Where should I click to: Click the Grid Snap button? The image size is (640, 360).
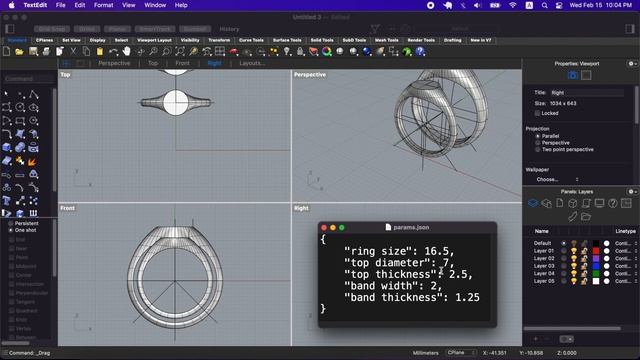click(x=52, y=29)
